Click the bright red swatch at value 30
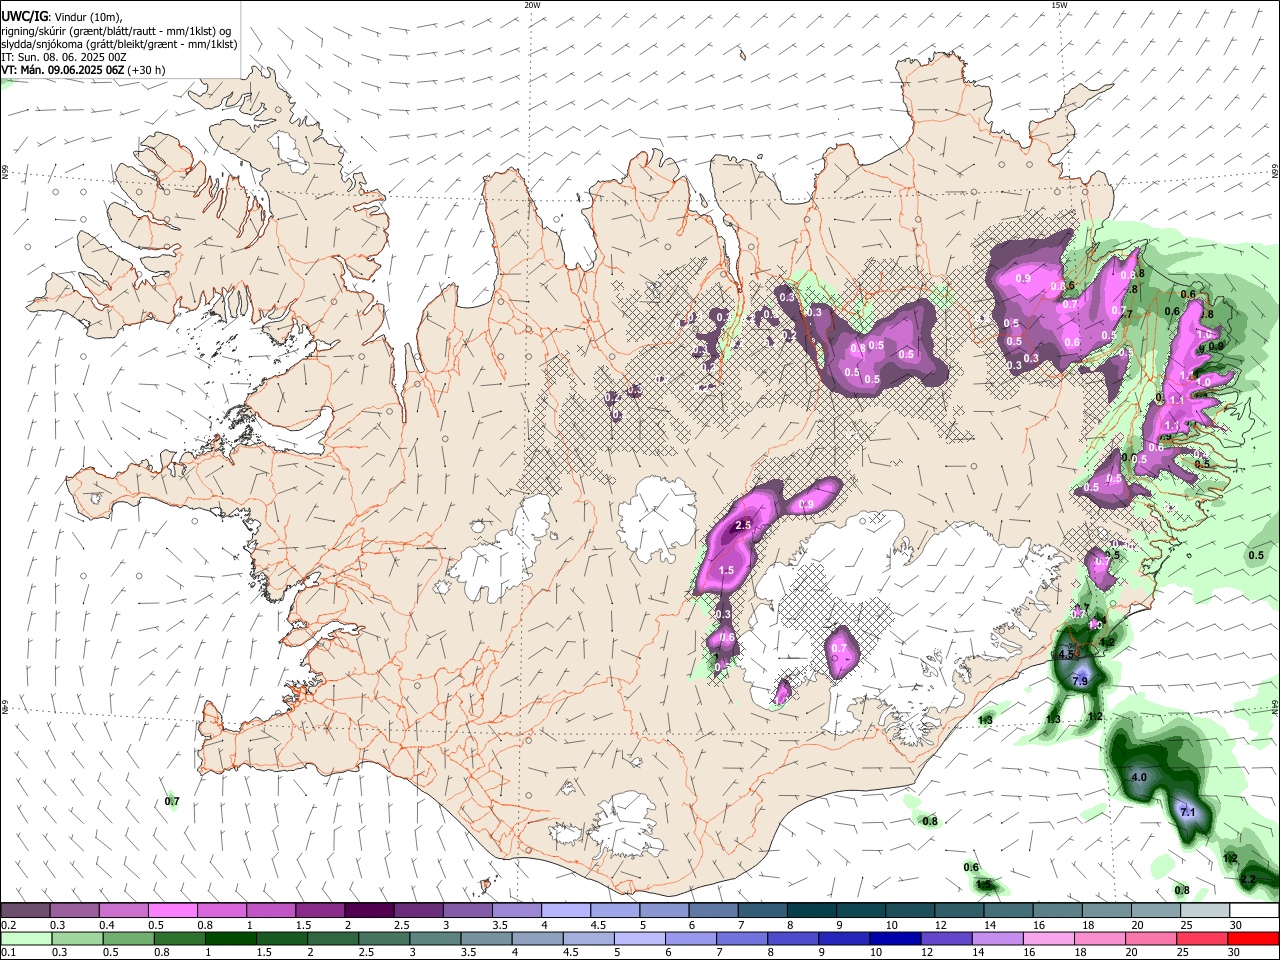 [x=1254, y=938]
